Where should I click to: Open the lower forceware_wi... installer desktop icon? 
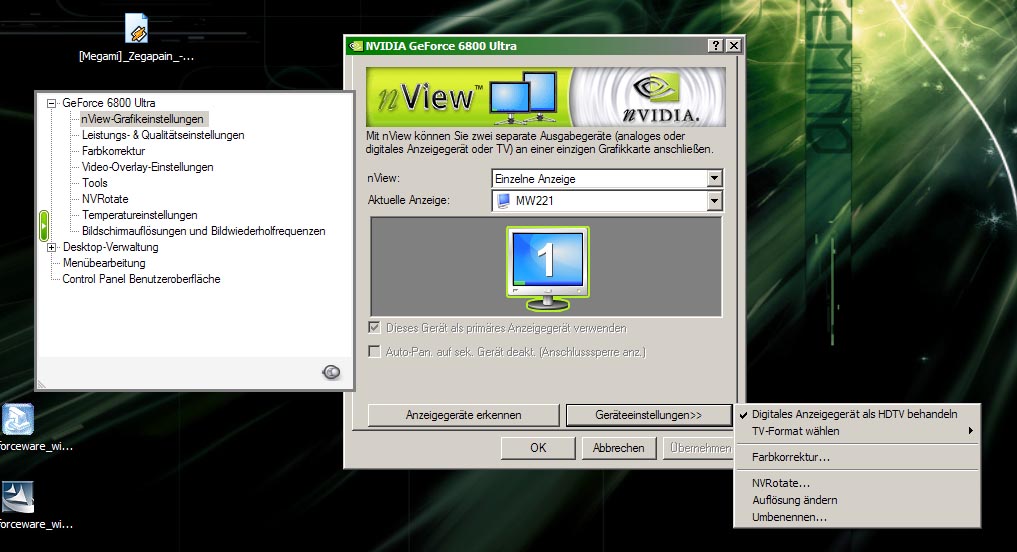tap(18, 498)
